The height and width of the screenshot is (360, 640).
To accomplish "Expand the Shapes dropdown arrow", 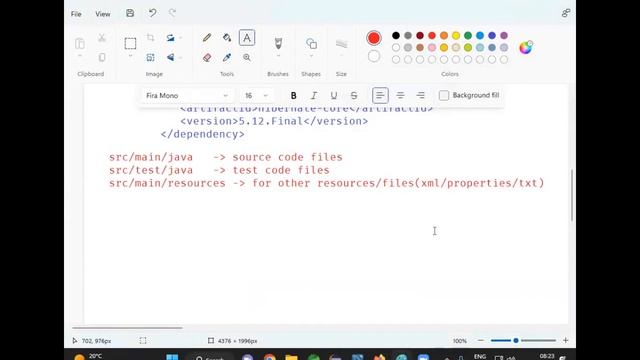I will [x=311, y=56].
